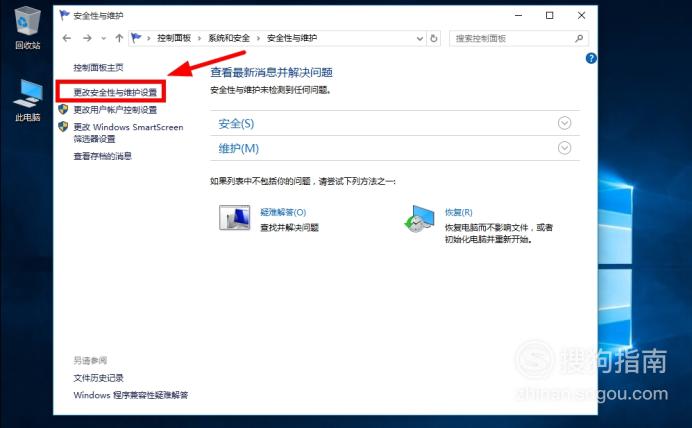Open 查看存档的消息 link

[102, 156]
